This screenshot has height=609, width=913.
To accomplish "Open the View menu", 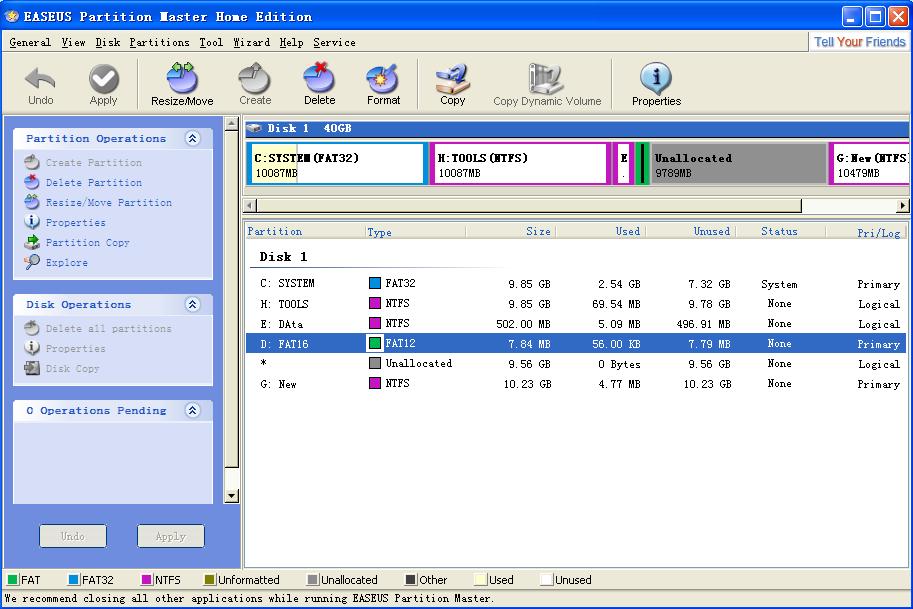I will 73,43.
